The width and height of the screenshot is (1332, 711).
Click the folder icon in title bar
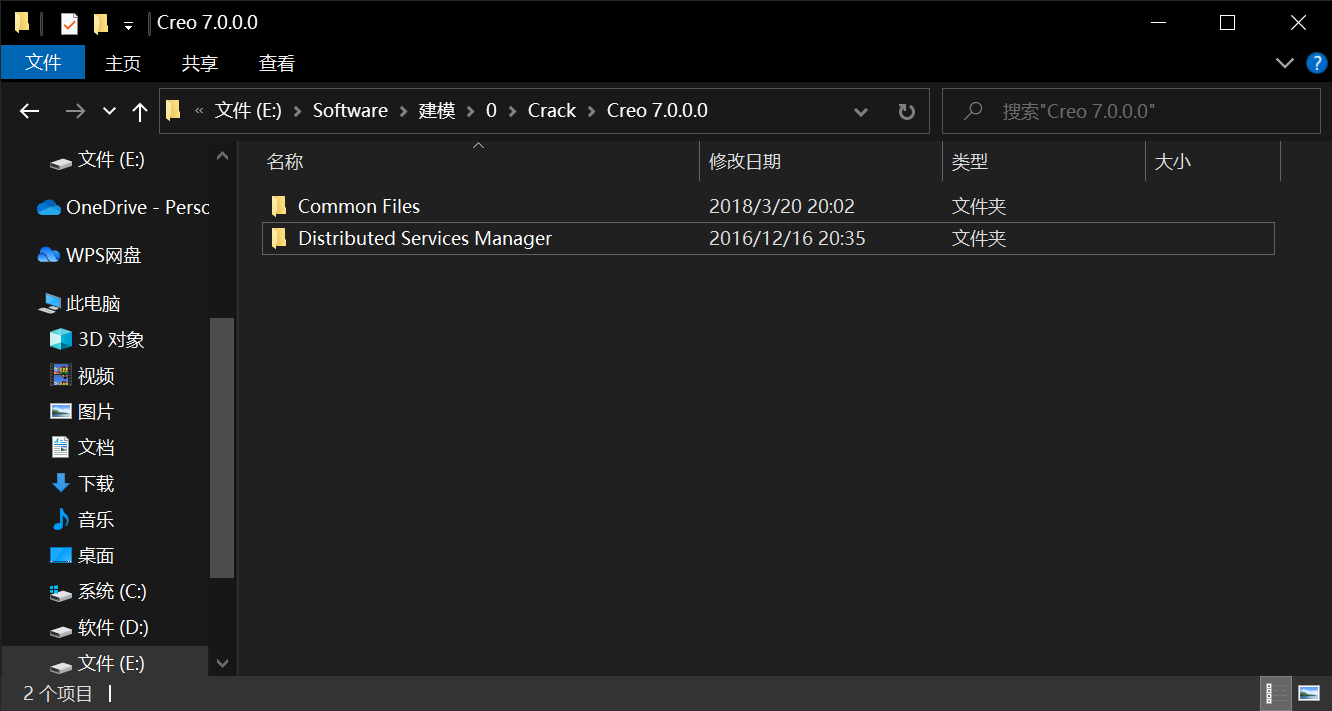pyautogui.click(x=21, y=22)
